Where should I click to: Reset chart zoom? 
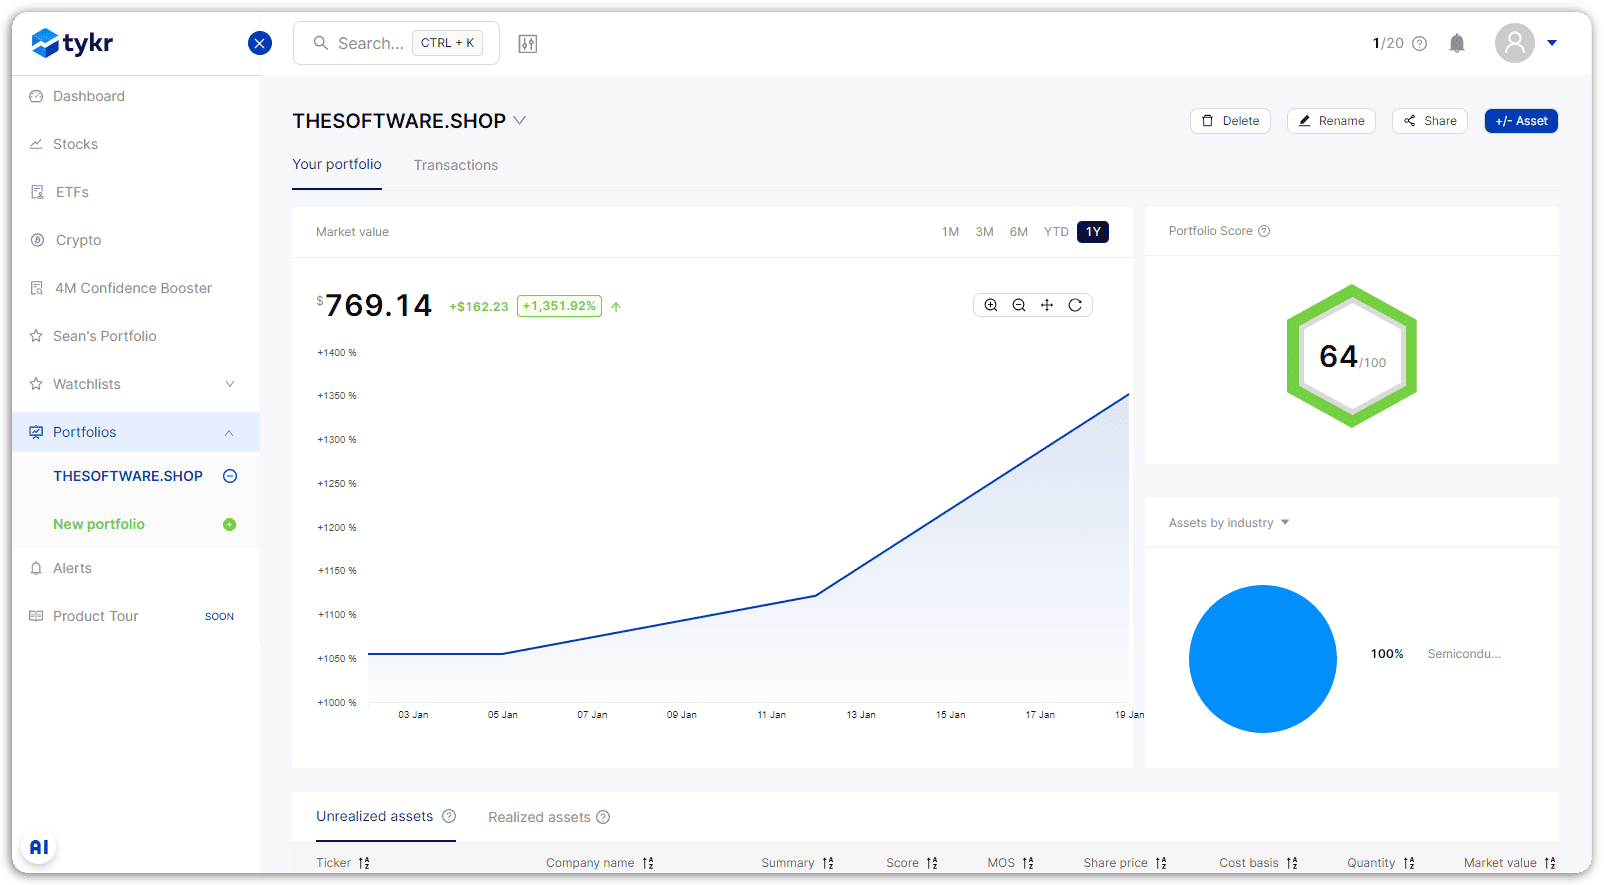1075,305
